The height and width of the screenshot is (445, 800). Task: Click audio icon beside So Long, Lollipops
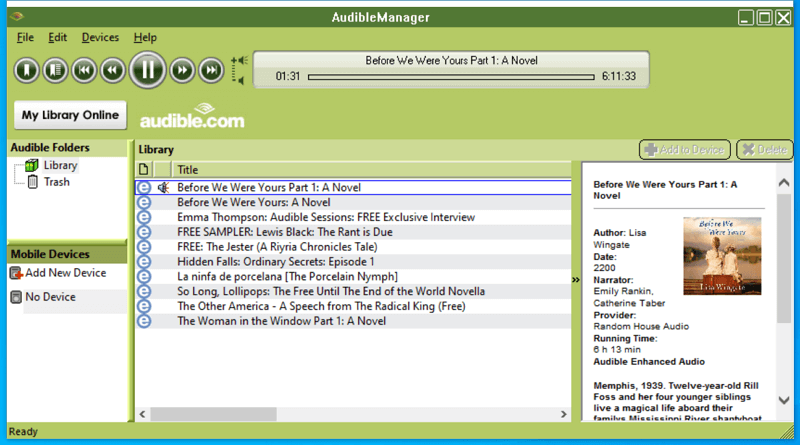144,291
